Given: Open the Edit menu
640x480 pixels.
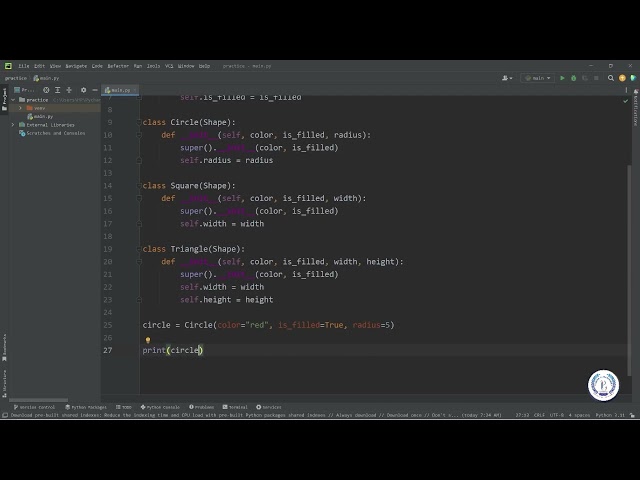Looking at the screenshot, I should pos(39,66).
